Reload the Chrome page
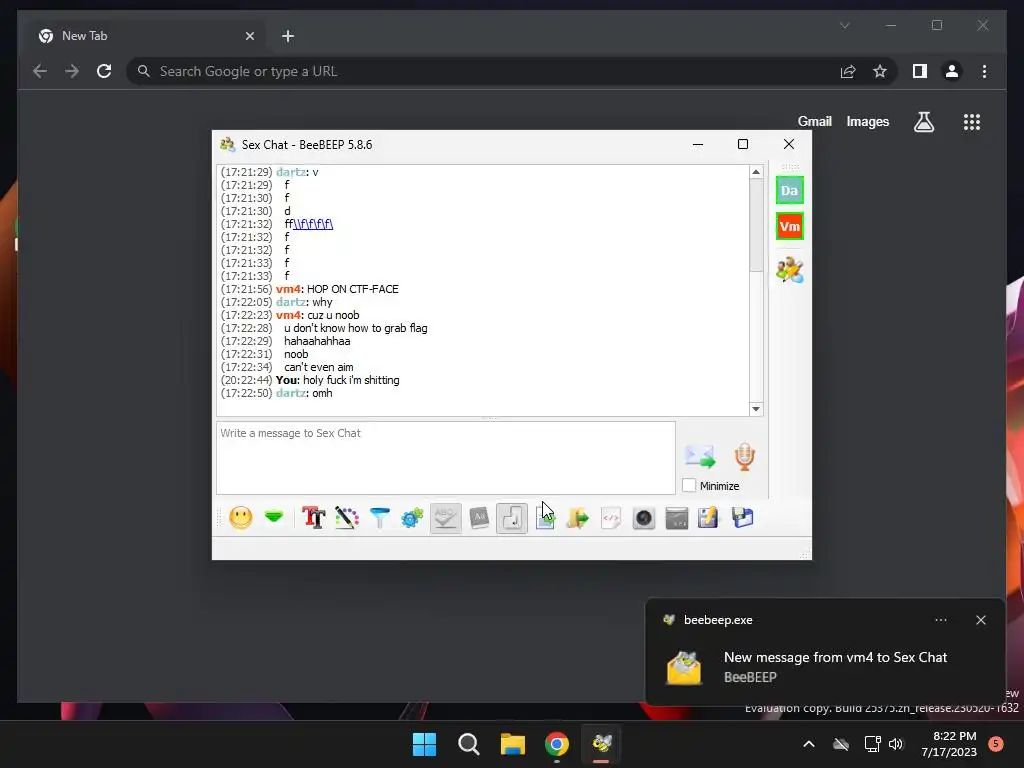Screen dimensions: 1024x768 point(104,71)
